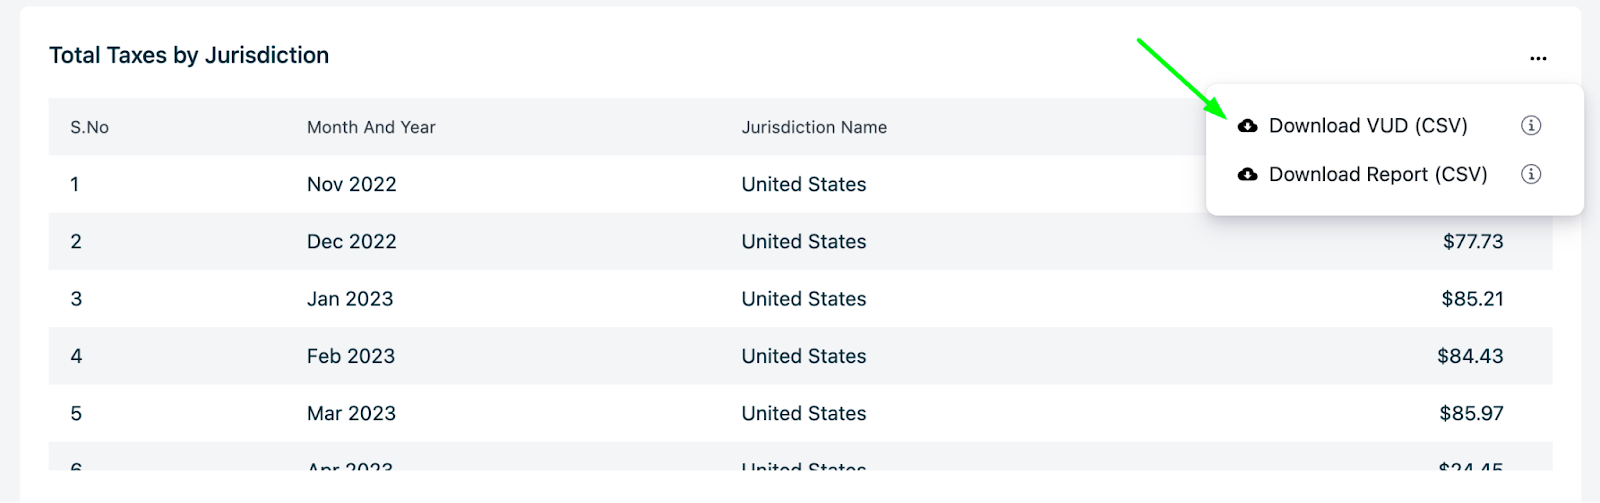
Task: Select the Mar 2023 table row
Action: click(x=351, y=414)
